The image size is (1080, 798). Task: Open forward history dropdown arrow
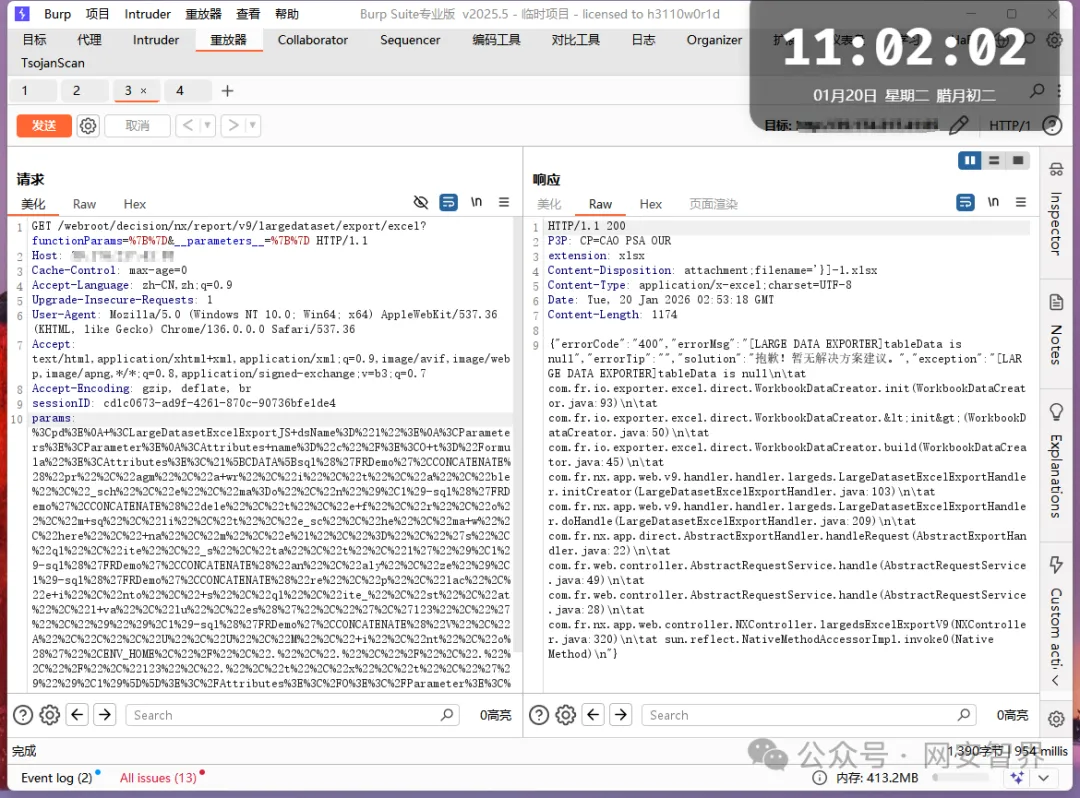click(x=253, y=125)
